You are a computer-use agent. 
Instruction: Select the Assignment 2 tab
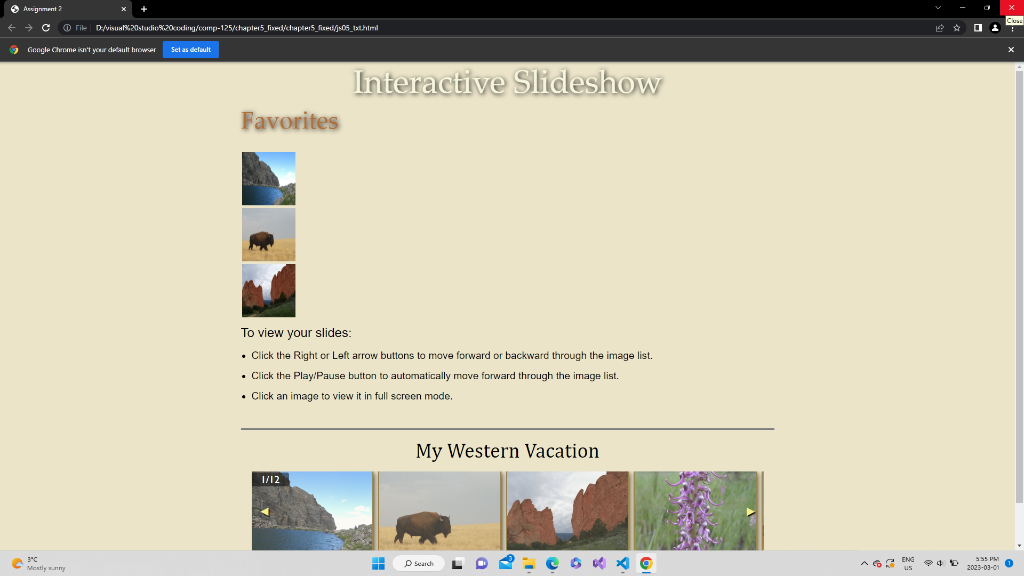[x=67, y=9]
